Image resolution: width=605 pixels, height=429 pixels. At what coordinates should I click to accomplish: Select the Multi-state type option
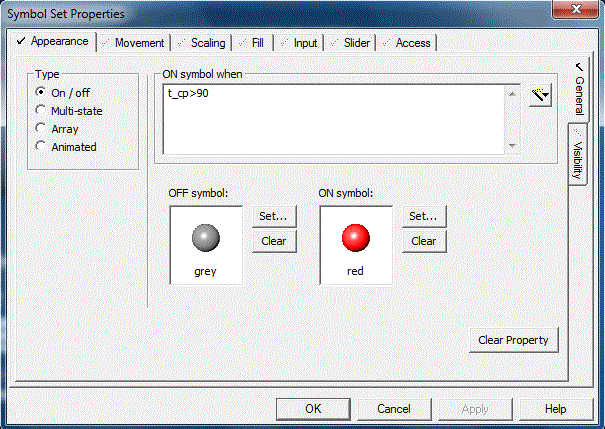[x=41, y=111]
